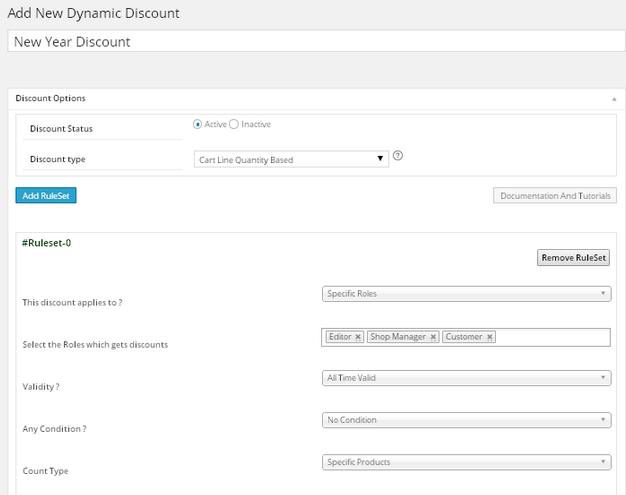Click the 'Discount Options' panel title
The image size is (626, 495).
point(50,98)
